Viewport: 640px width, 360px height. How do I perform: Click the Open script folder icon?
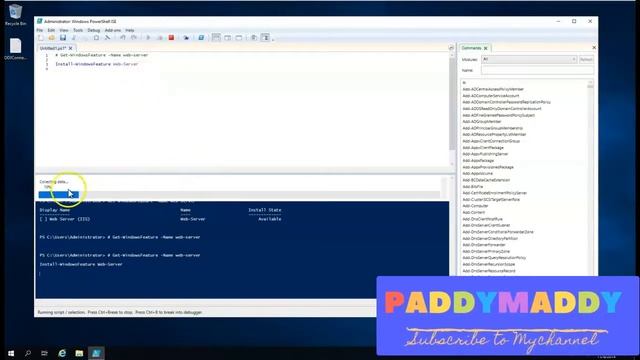point(52,38)
